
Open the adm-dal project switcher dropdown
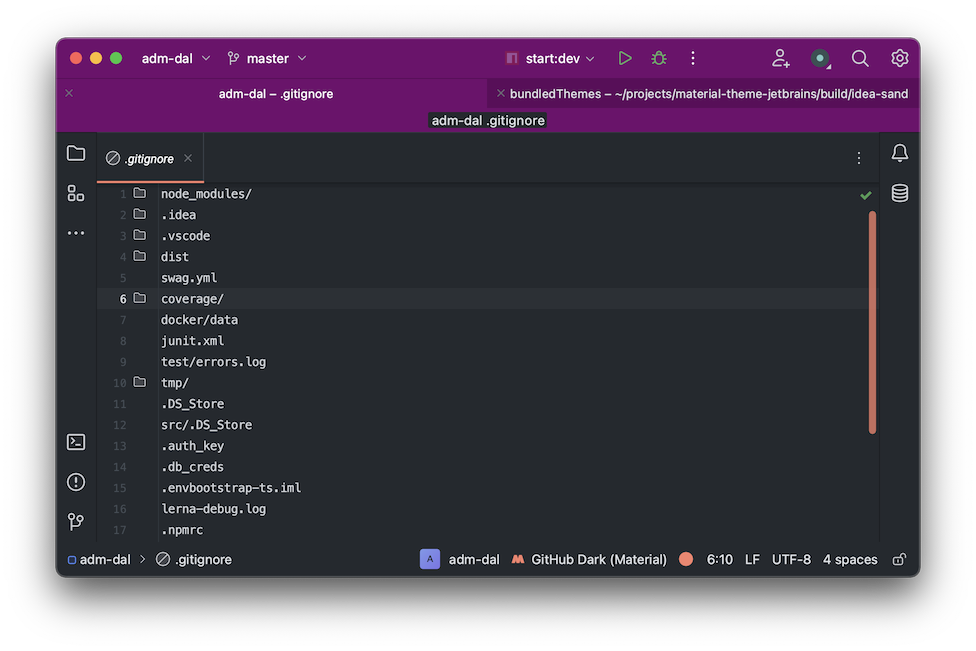[174, 58]
